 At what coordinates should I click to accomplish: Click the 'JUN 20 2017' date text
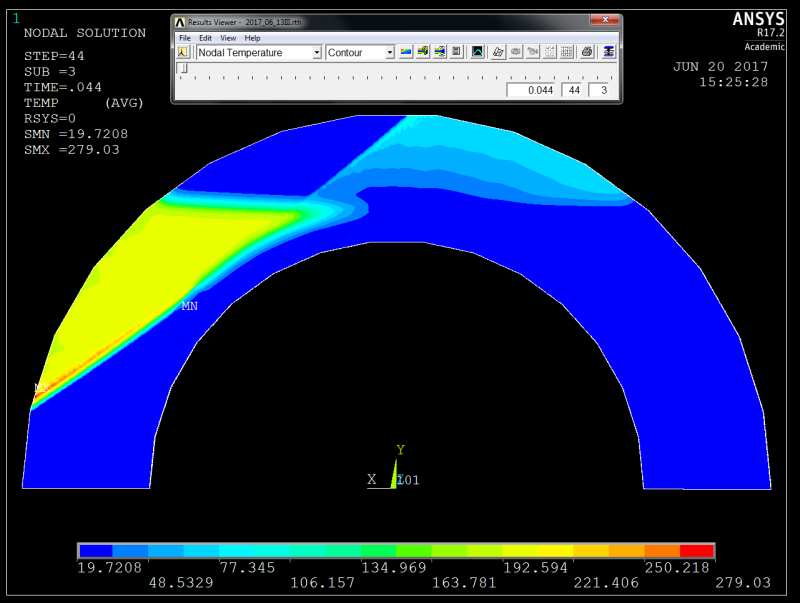[x=720, y=67]
